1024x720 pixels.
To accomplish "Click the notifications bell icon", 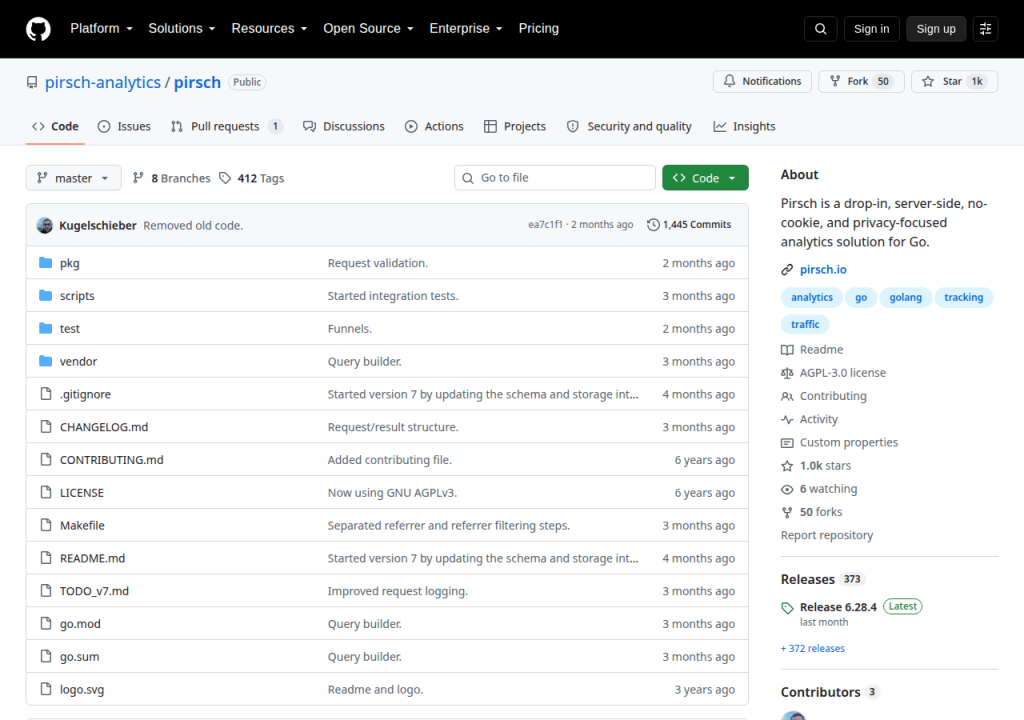I will point(729,81).
